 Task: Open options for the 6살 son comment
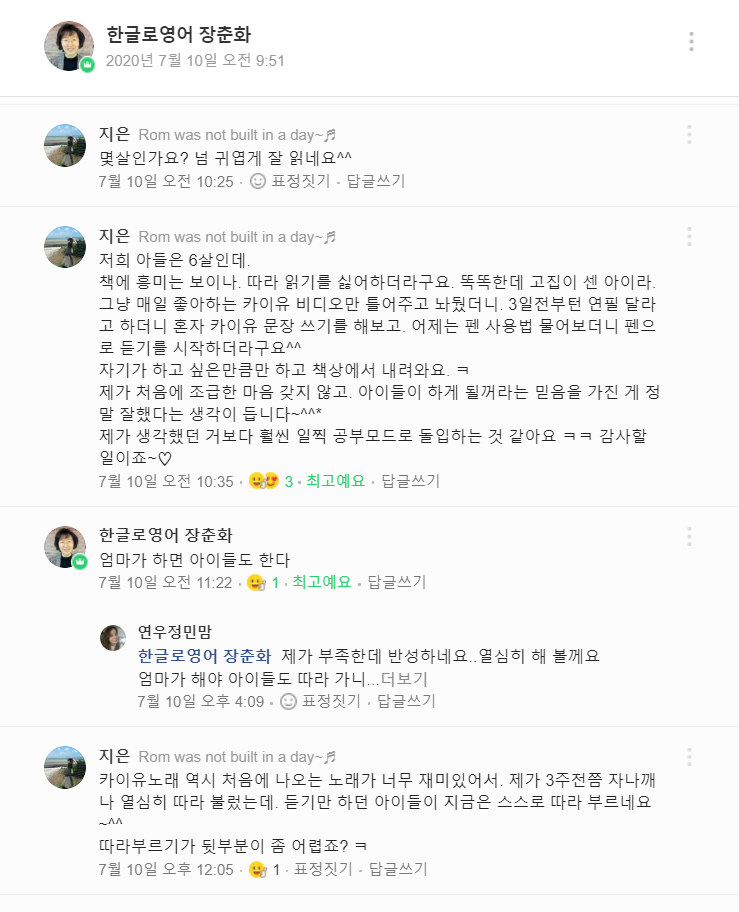689,236
